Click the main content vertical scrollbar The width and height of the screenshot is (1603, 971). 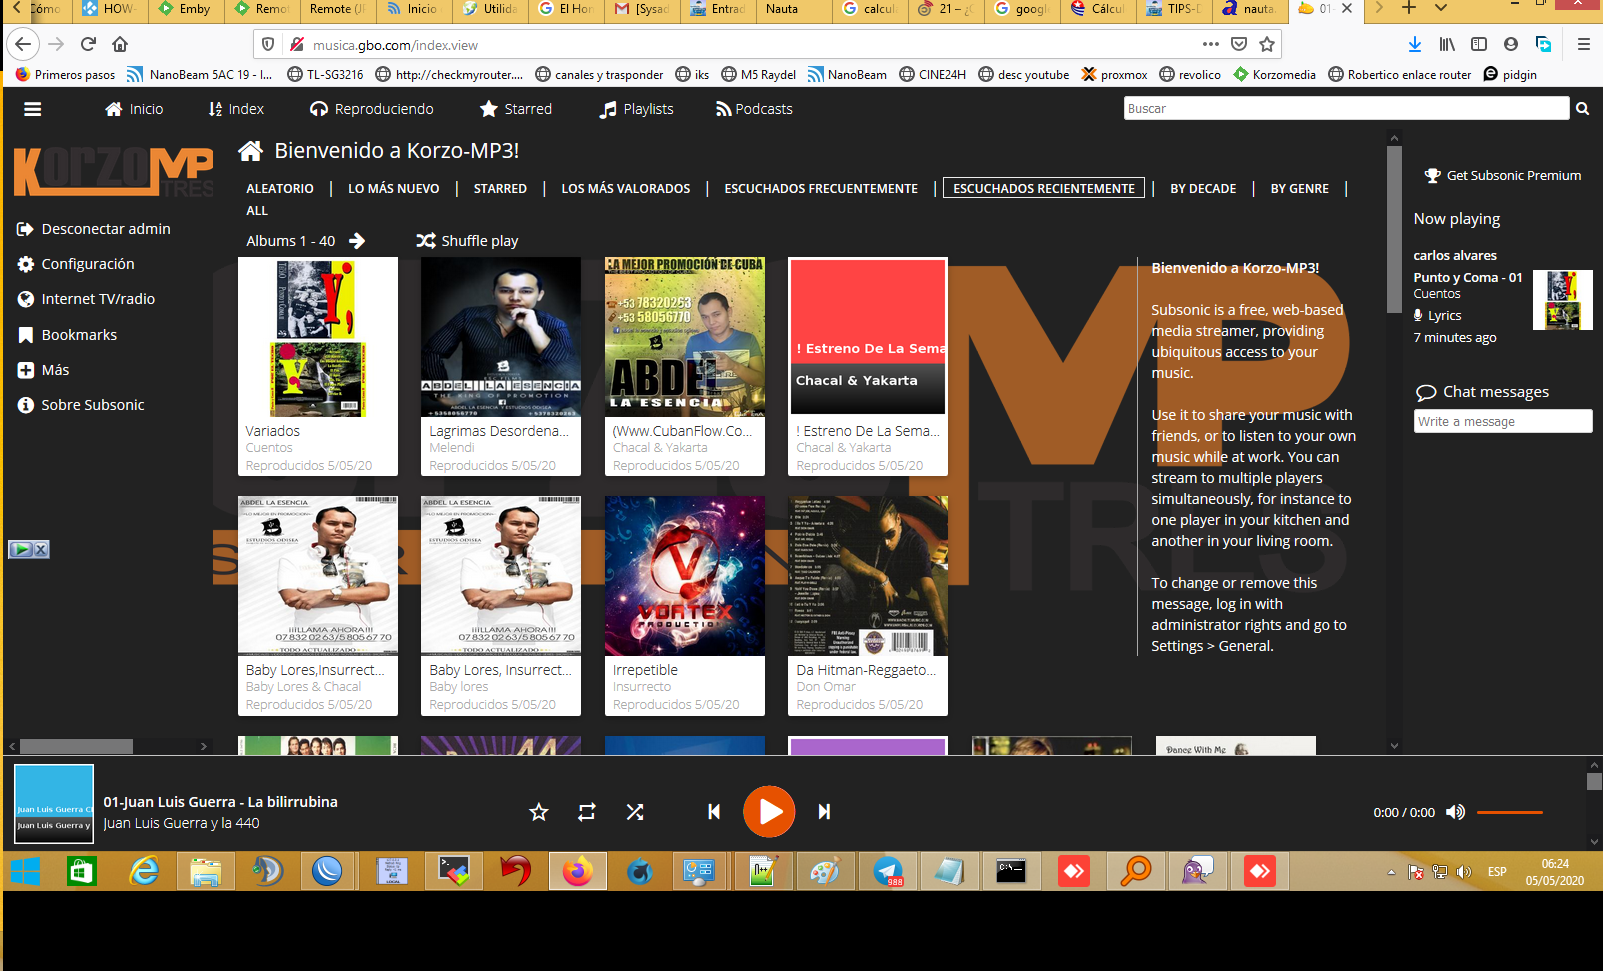point(1394,230)
